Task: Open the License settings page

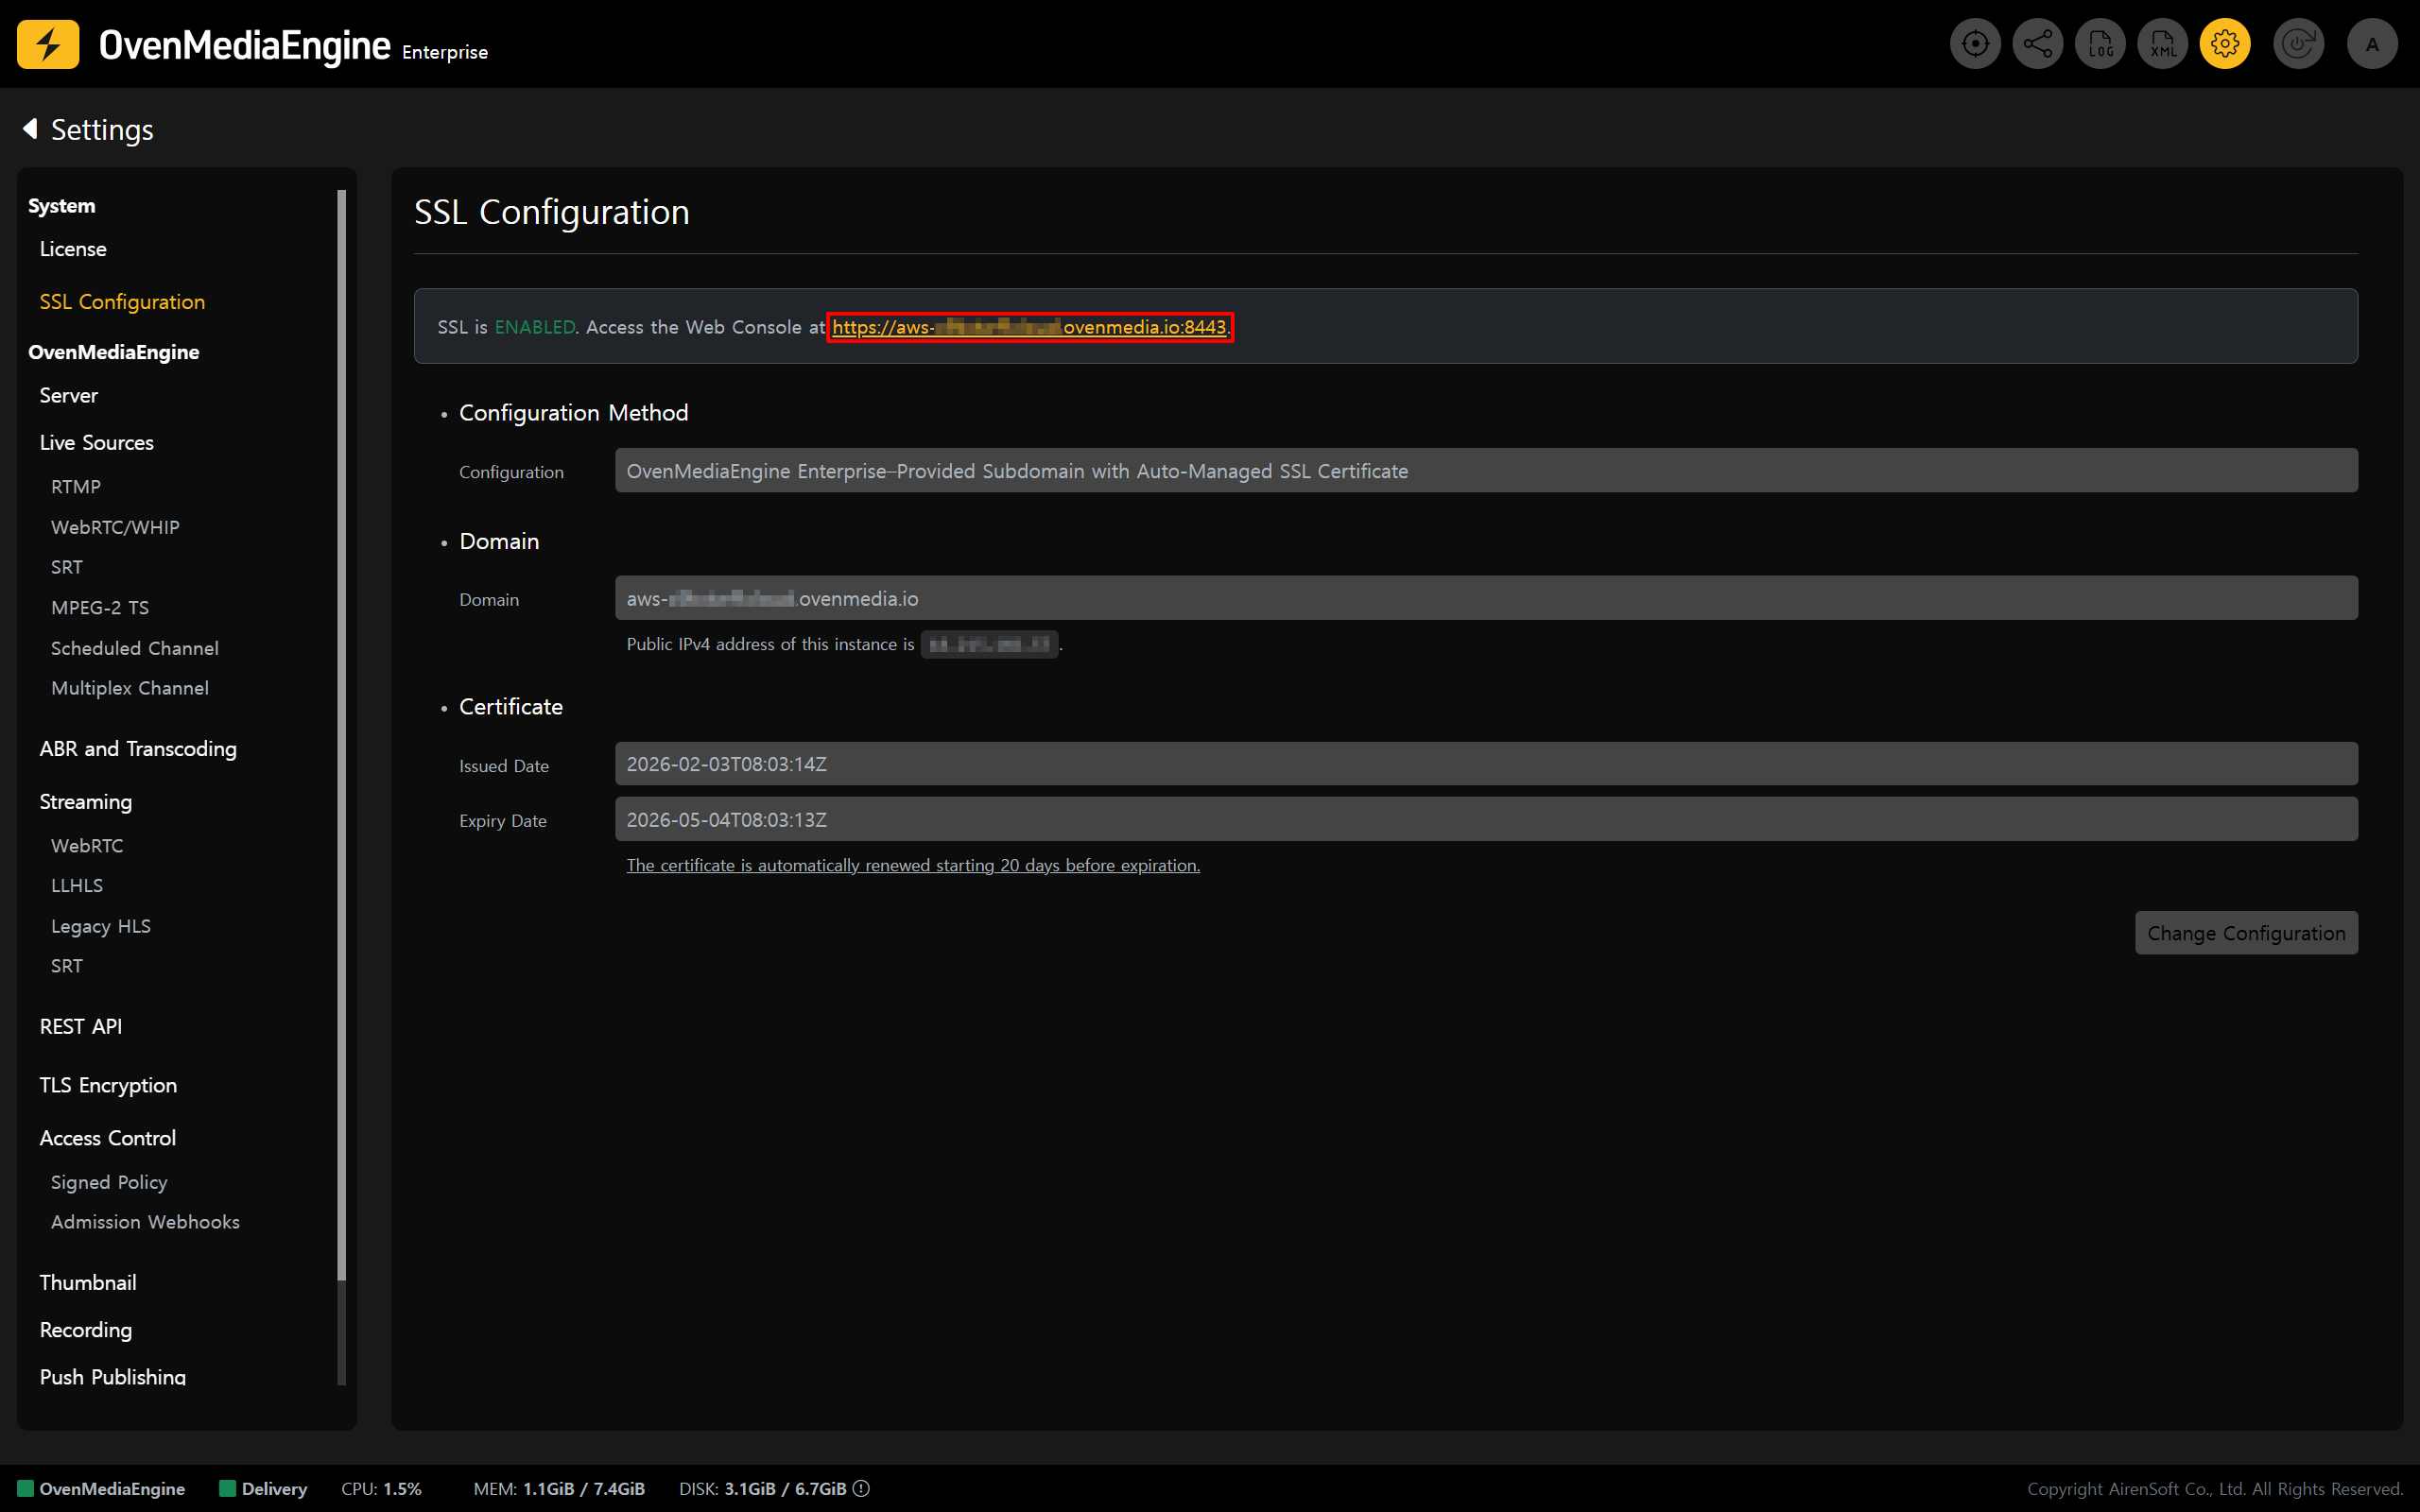Action: 73,249
